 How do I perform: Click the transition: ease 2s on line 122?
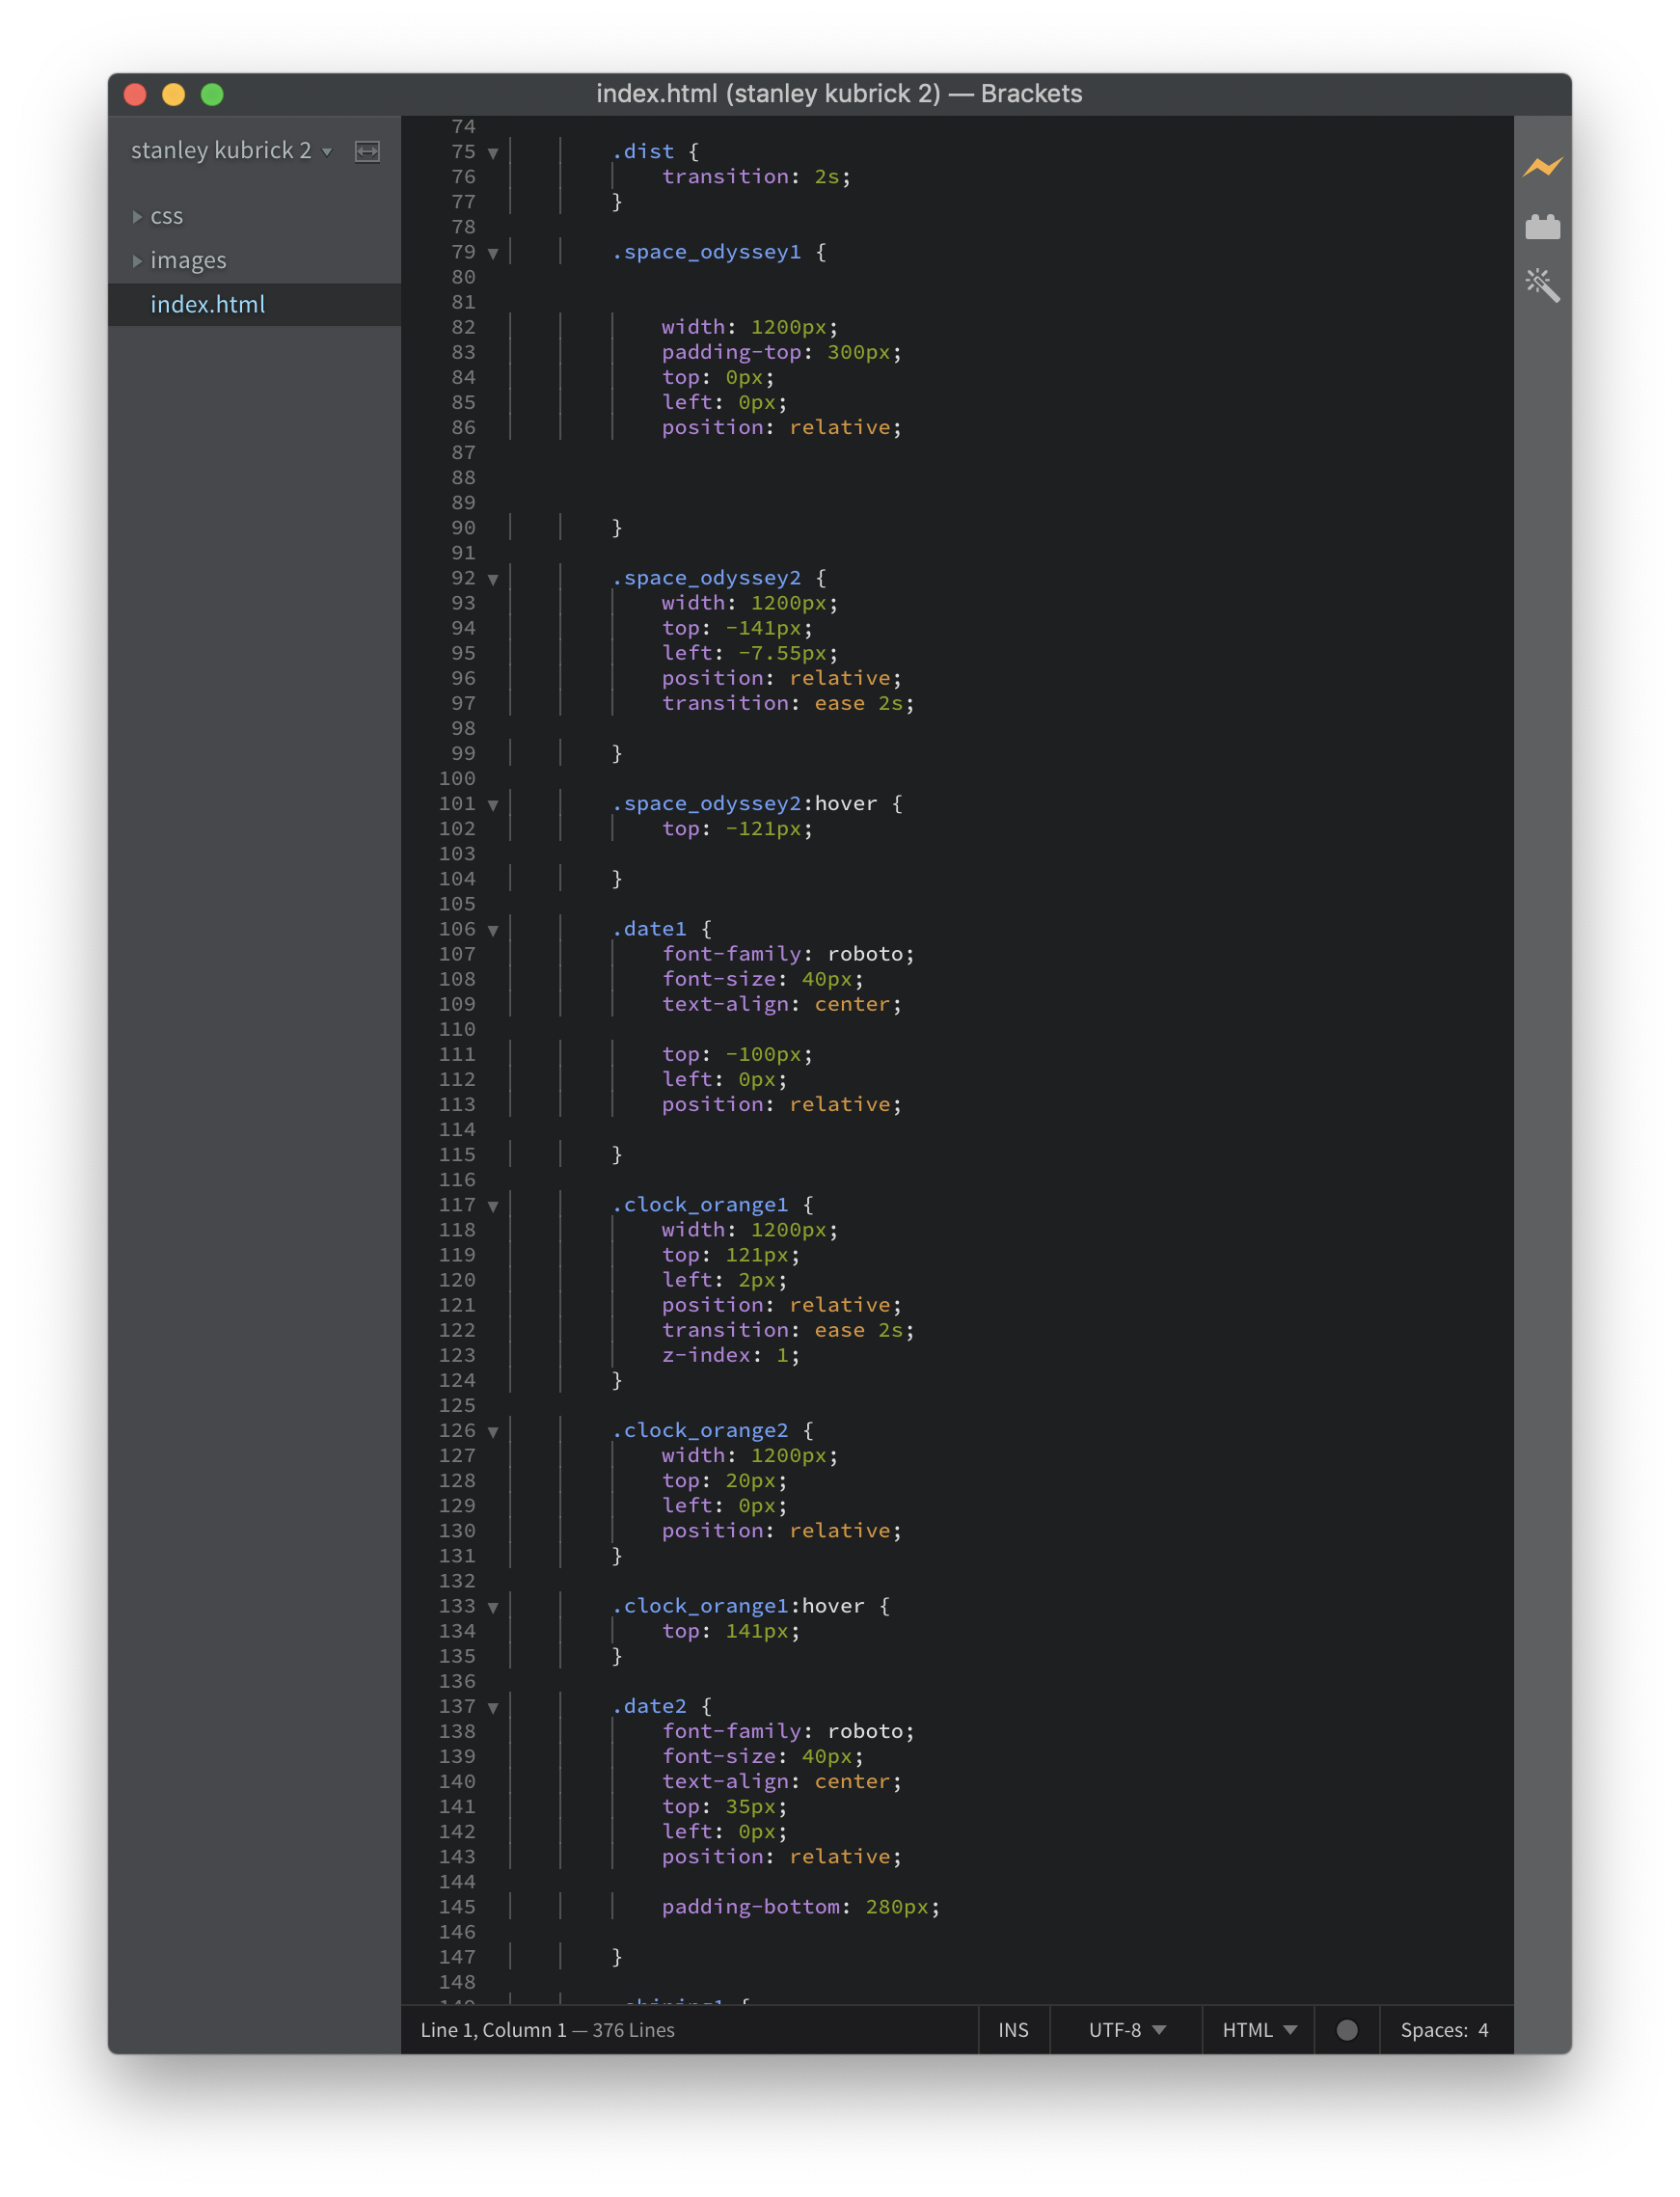pyautogui.click(x=787, y=1330)
